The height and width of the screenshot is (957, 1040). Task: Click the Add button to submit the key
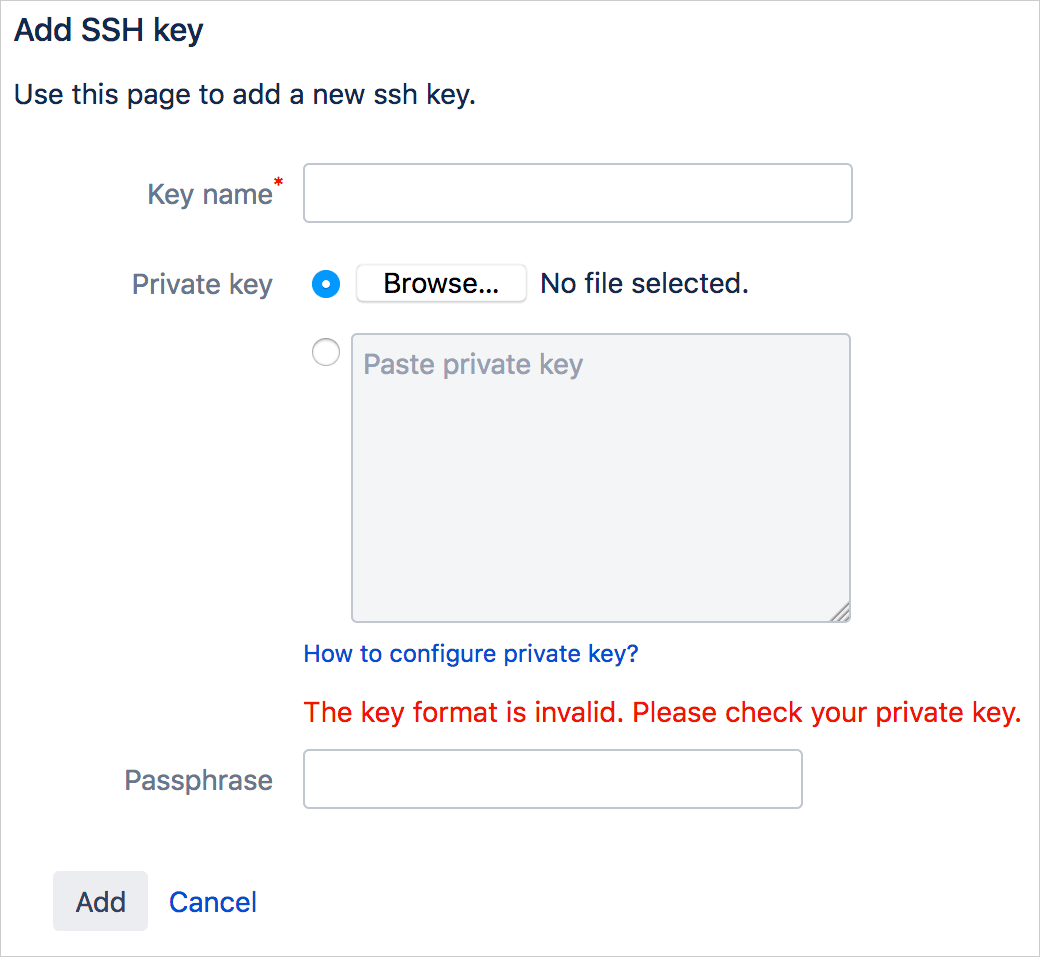pyautogui.click(x=100, y=901)
